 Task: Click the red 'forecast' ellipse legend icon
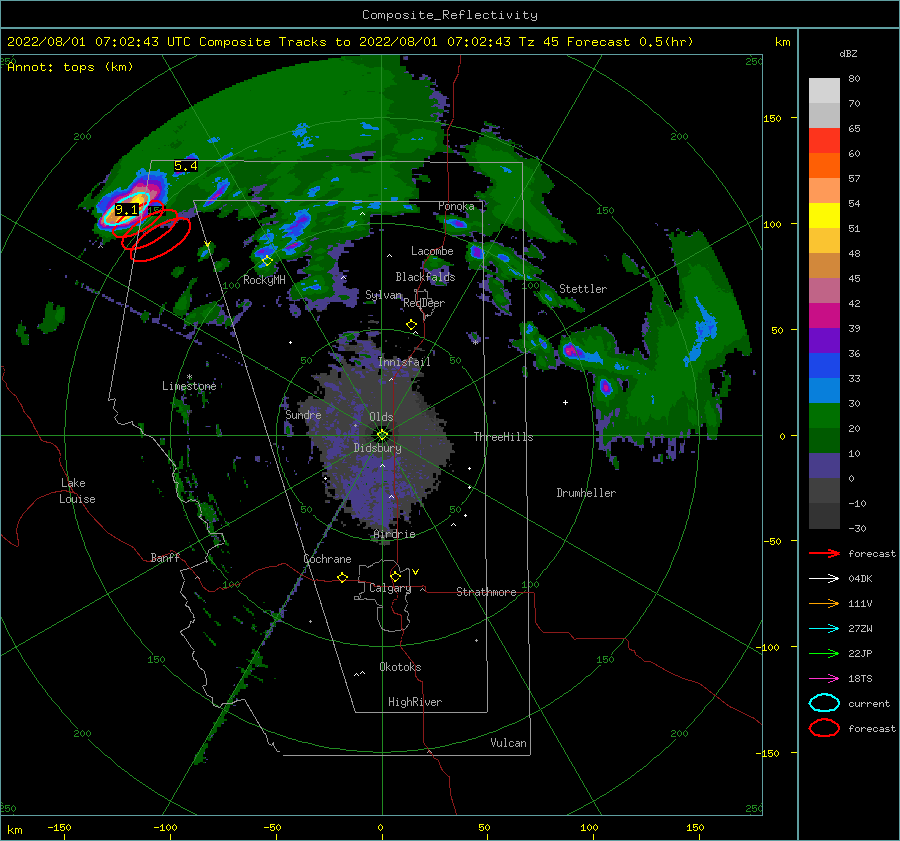[x=824, y=728]
